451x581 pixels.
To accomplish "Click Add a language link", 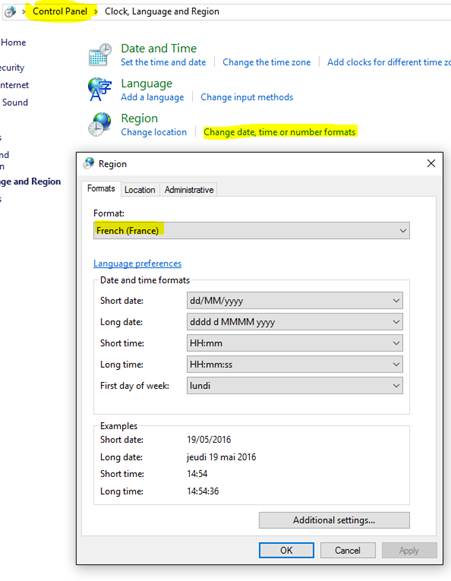I will [152, 97].
